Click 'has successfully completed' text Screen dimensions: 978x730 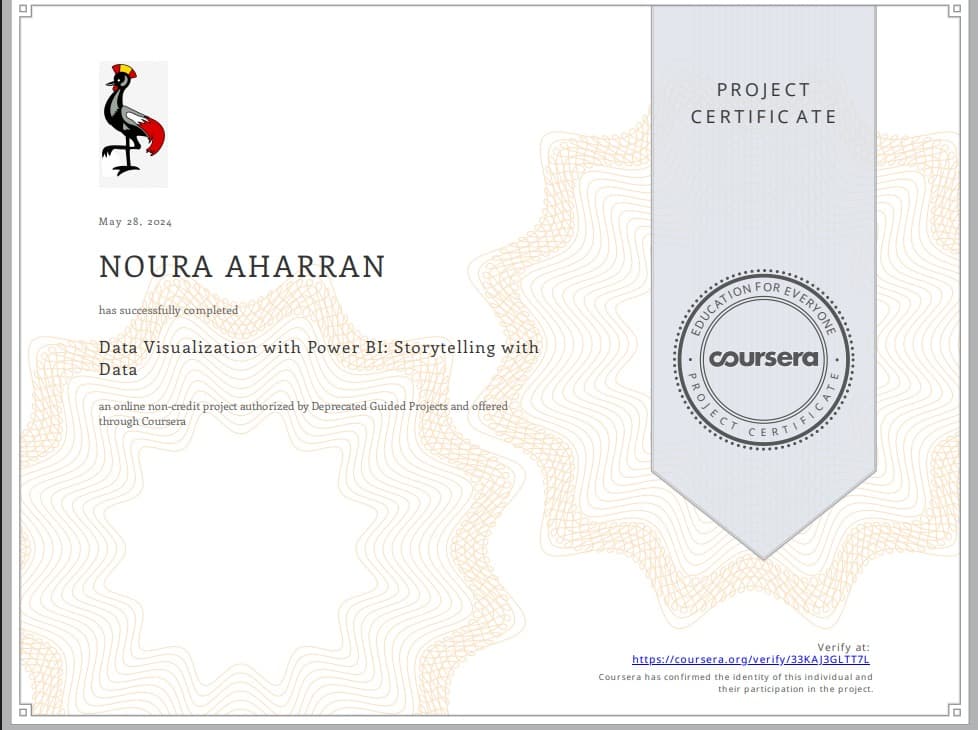[167, 311]
